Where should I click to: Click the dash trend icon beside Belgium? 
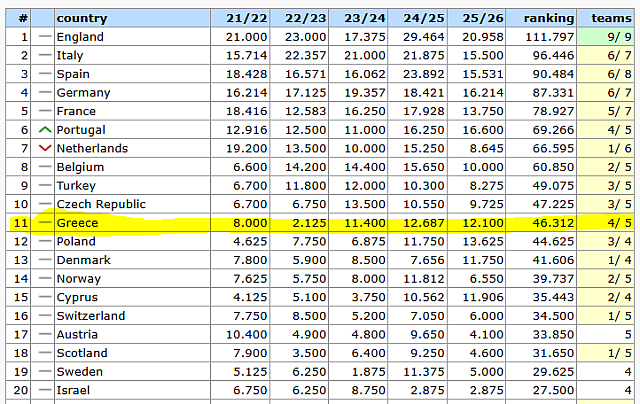point(44,167)
